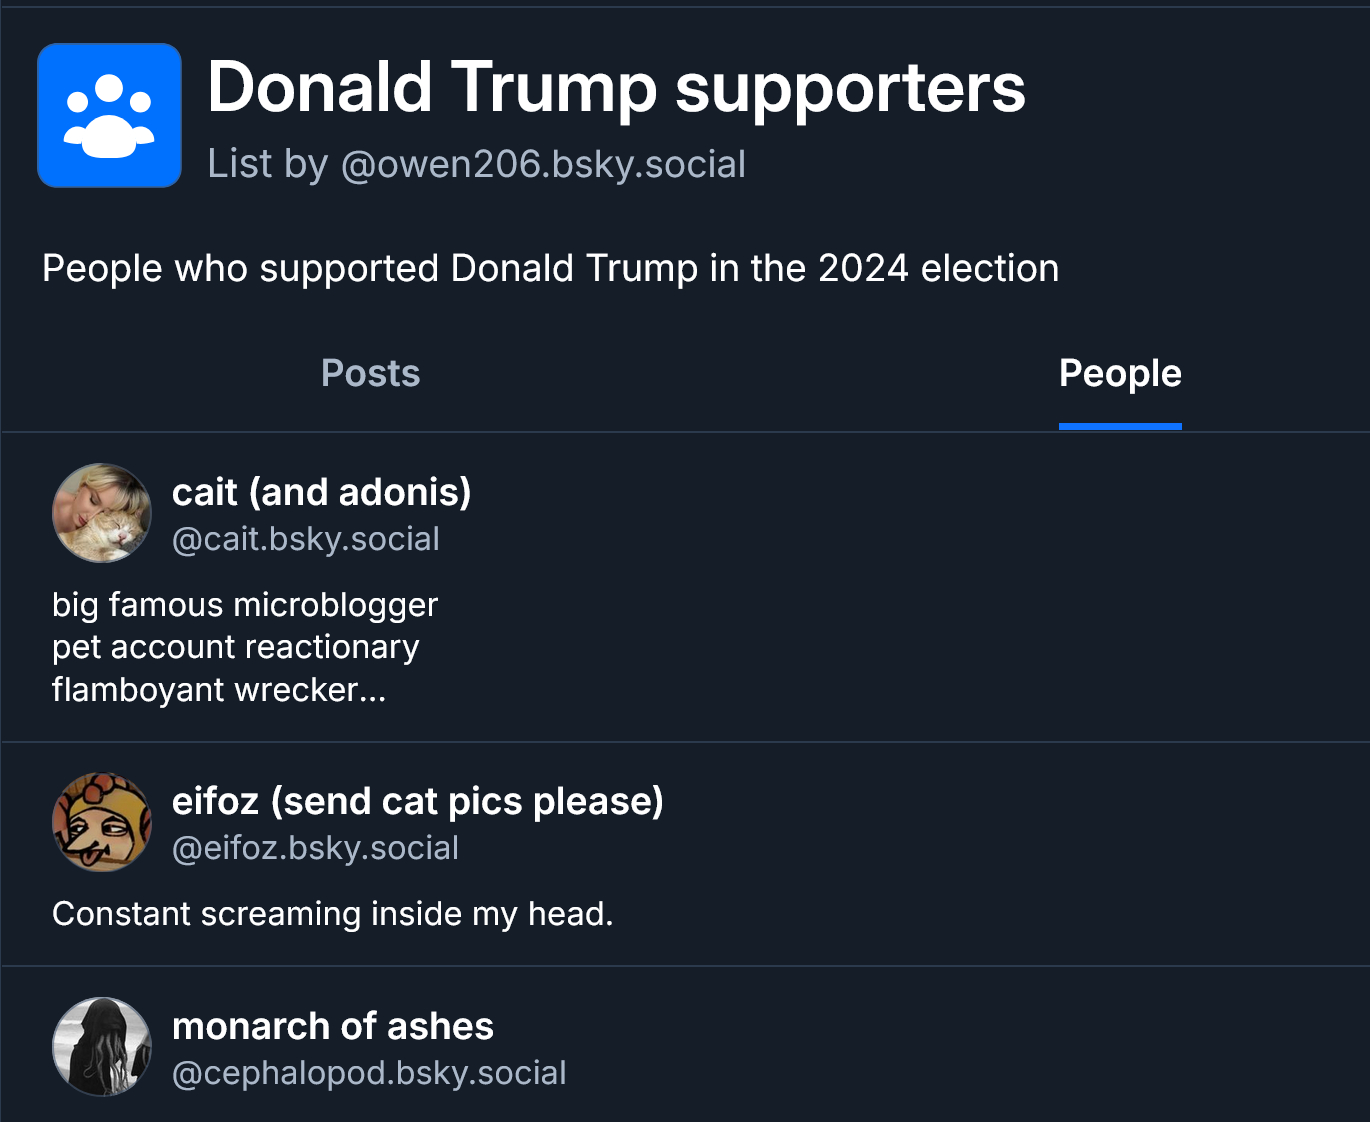Switch to the Posts tab

click(x=370, y=373)
